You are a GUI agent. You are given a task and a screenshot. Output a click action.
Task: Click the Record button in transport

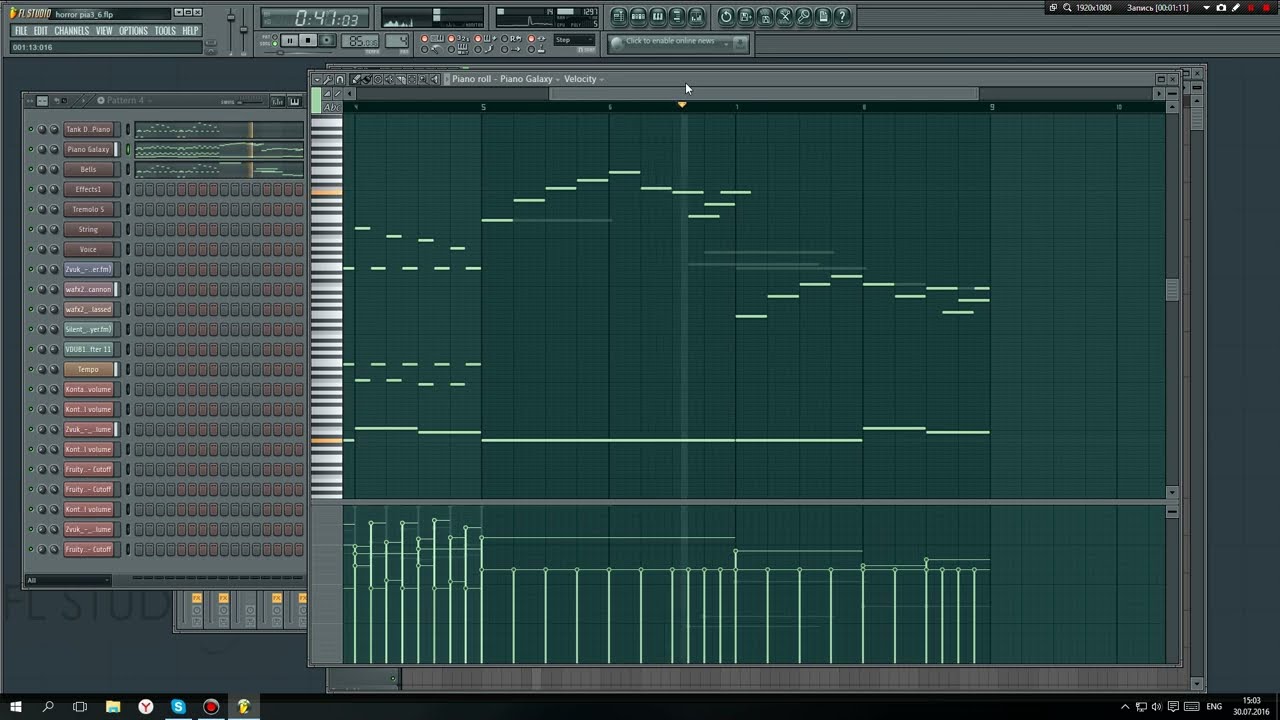[327, 40]
